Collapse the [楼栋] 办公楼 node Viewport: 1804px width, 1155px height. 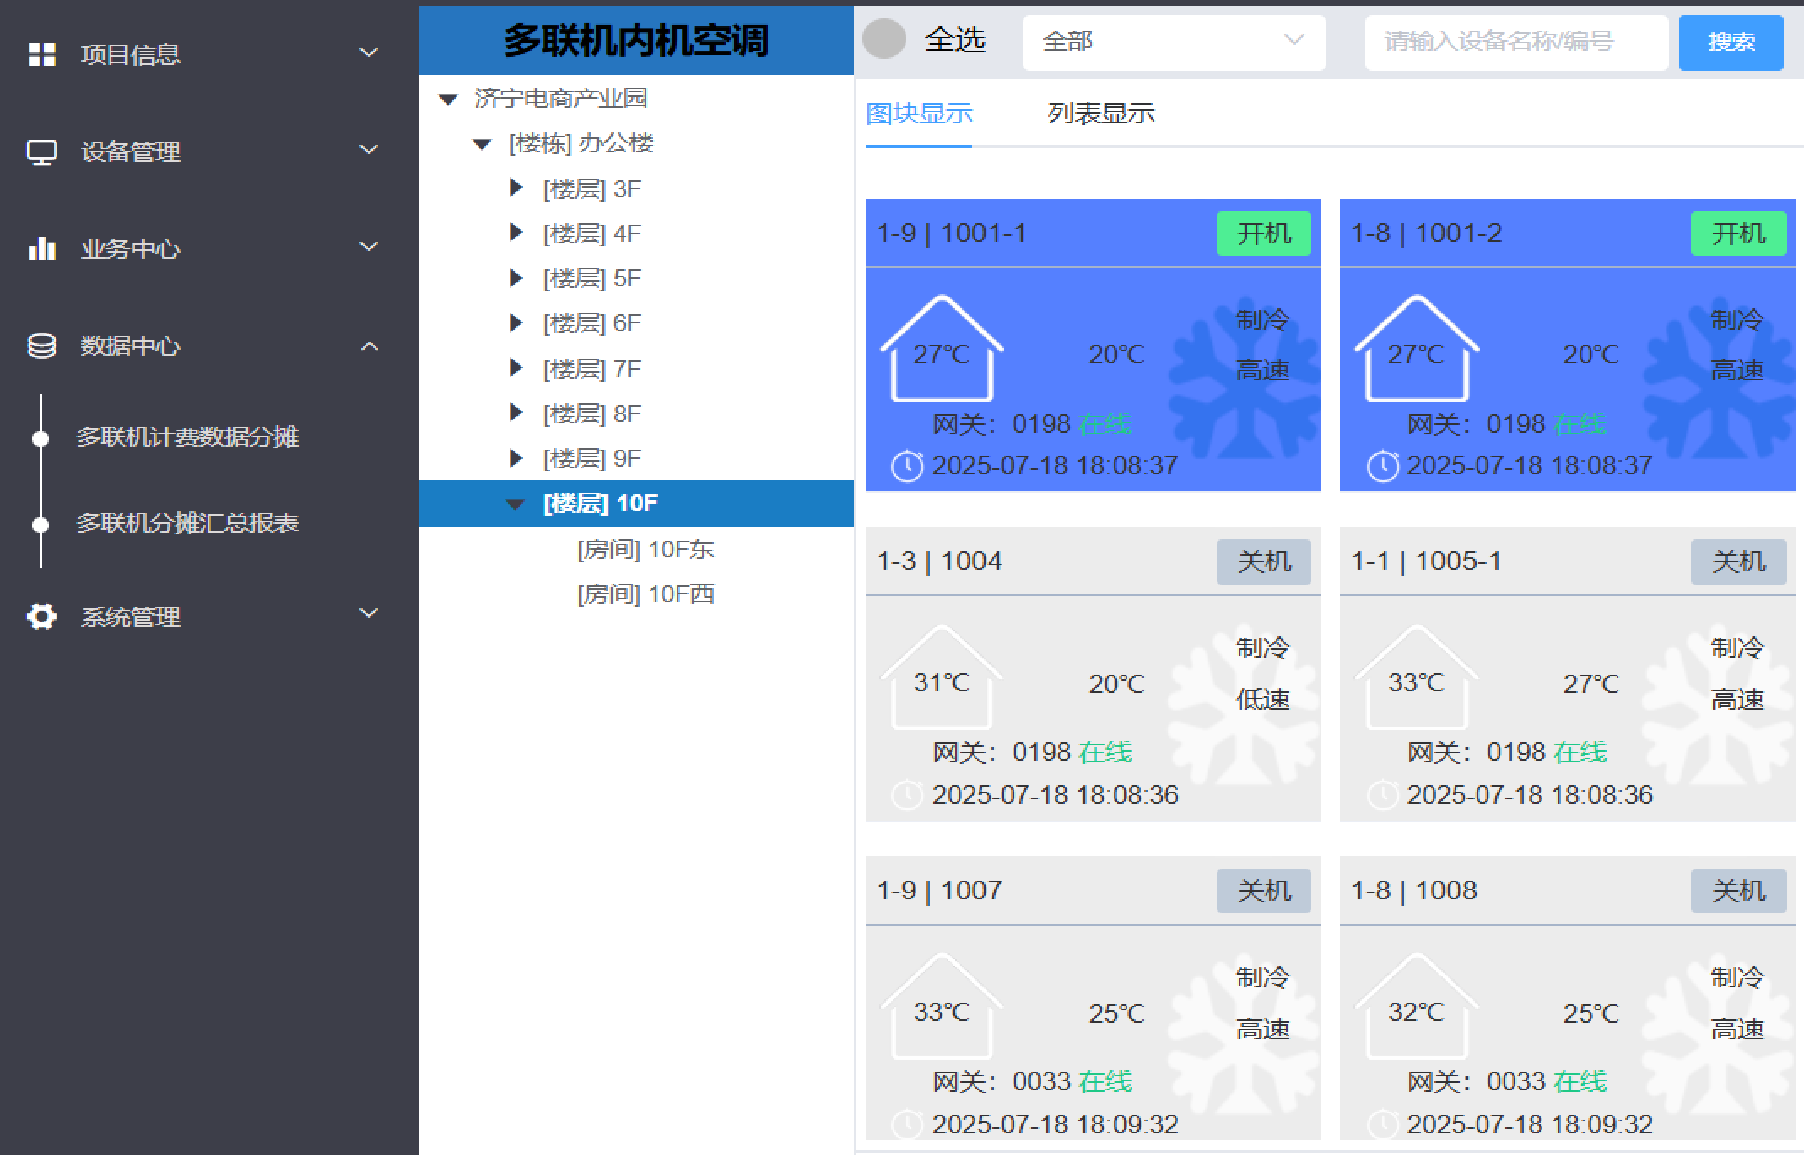click(x=482, y=144)
